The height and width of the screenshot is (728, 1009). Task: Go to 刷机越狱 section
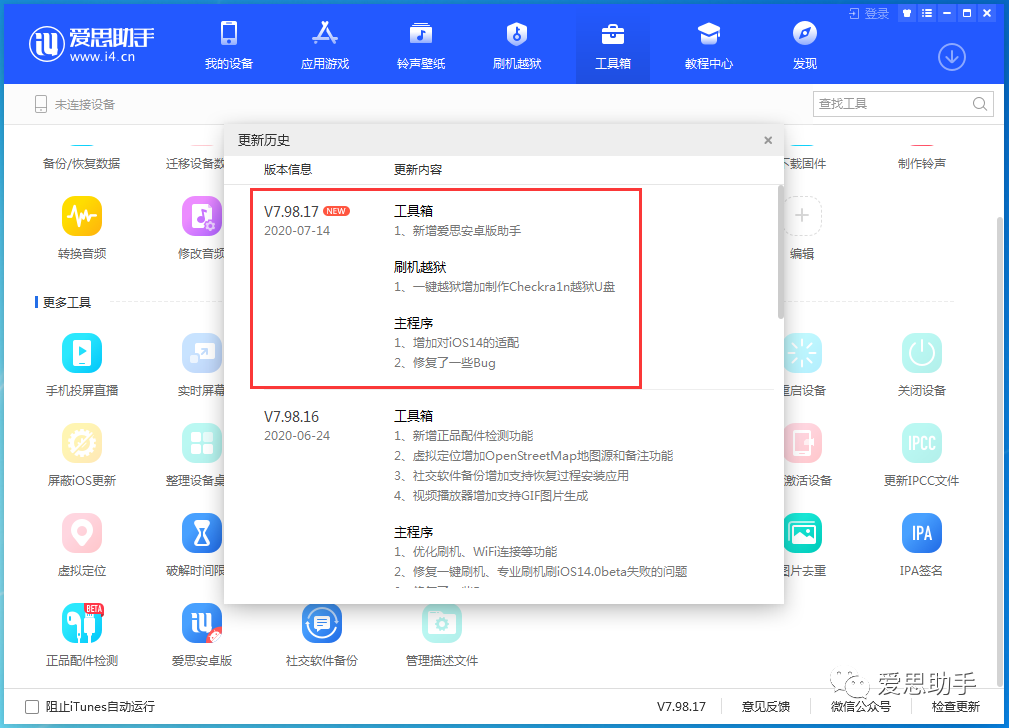coord(517,44)
